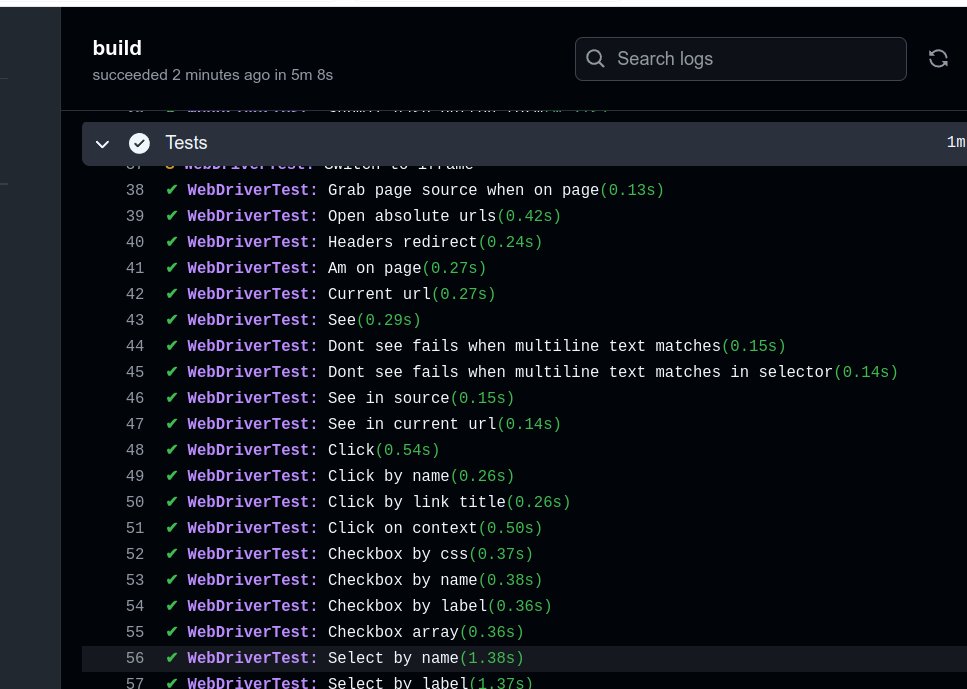967x689 pixels.
Task: Click log line Grab page source when on page
Action: (415, 190)
